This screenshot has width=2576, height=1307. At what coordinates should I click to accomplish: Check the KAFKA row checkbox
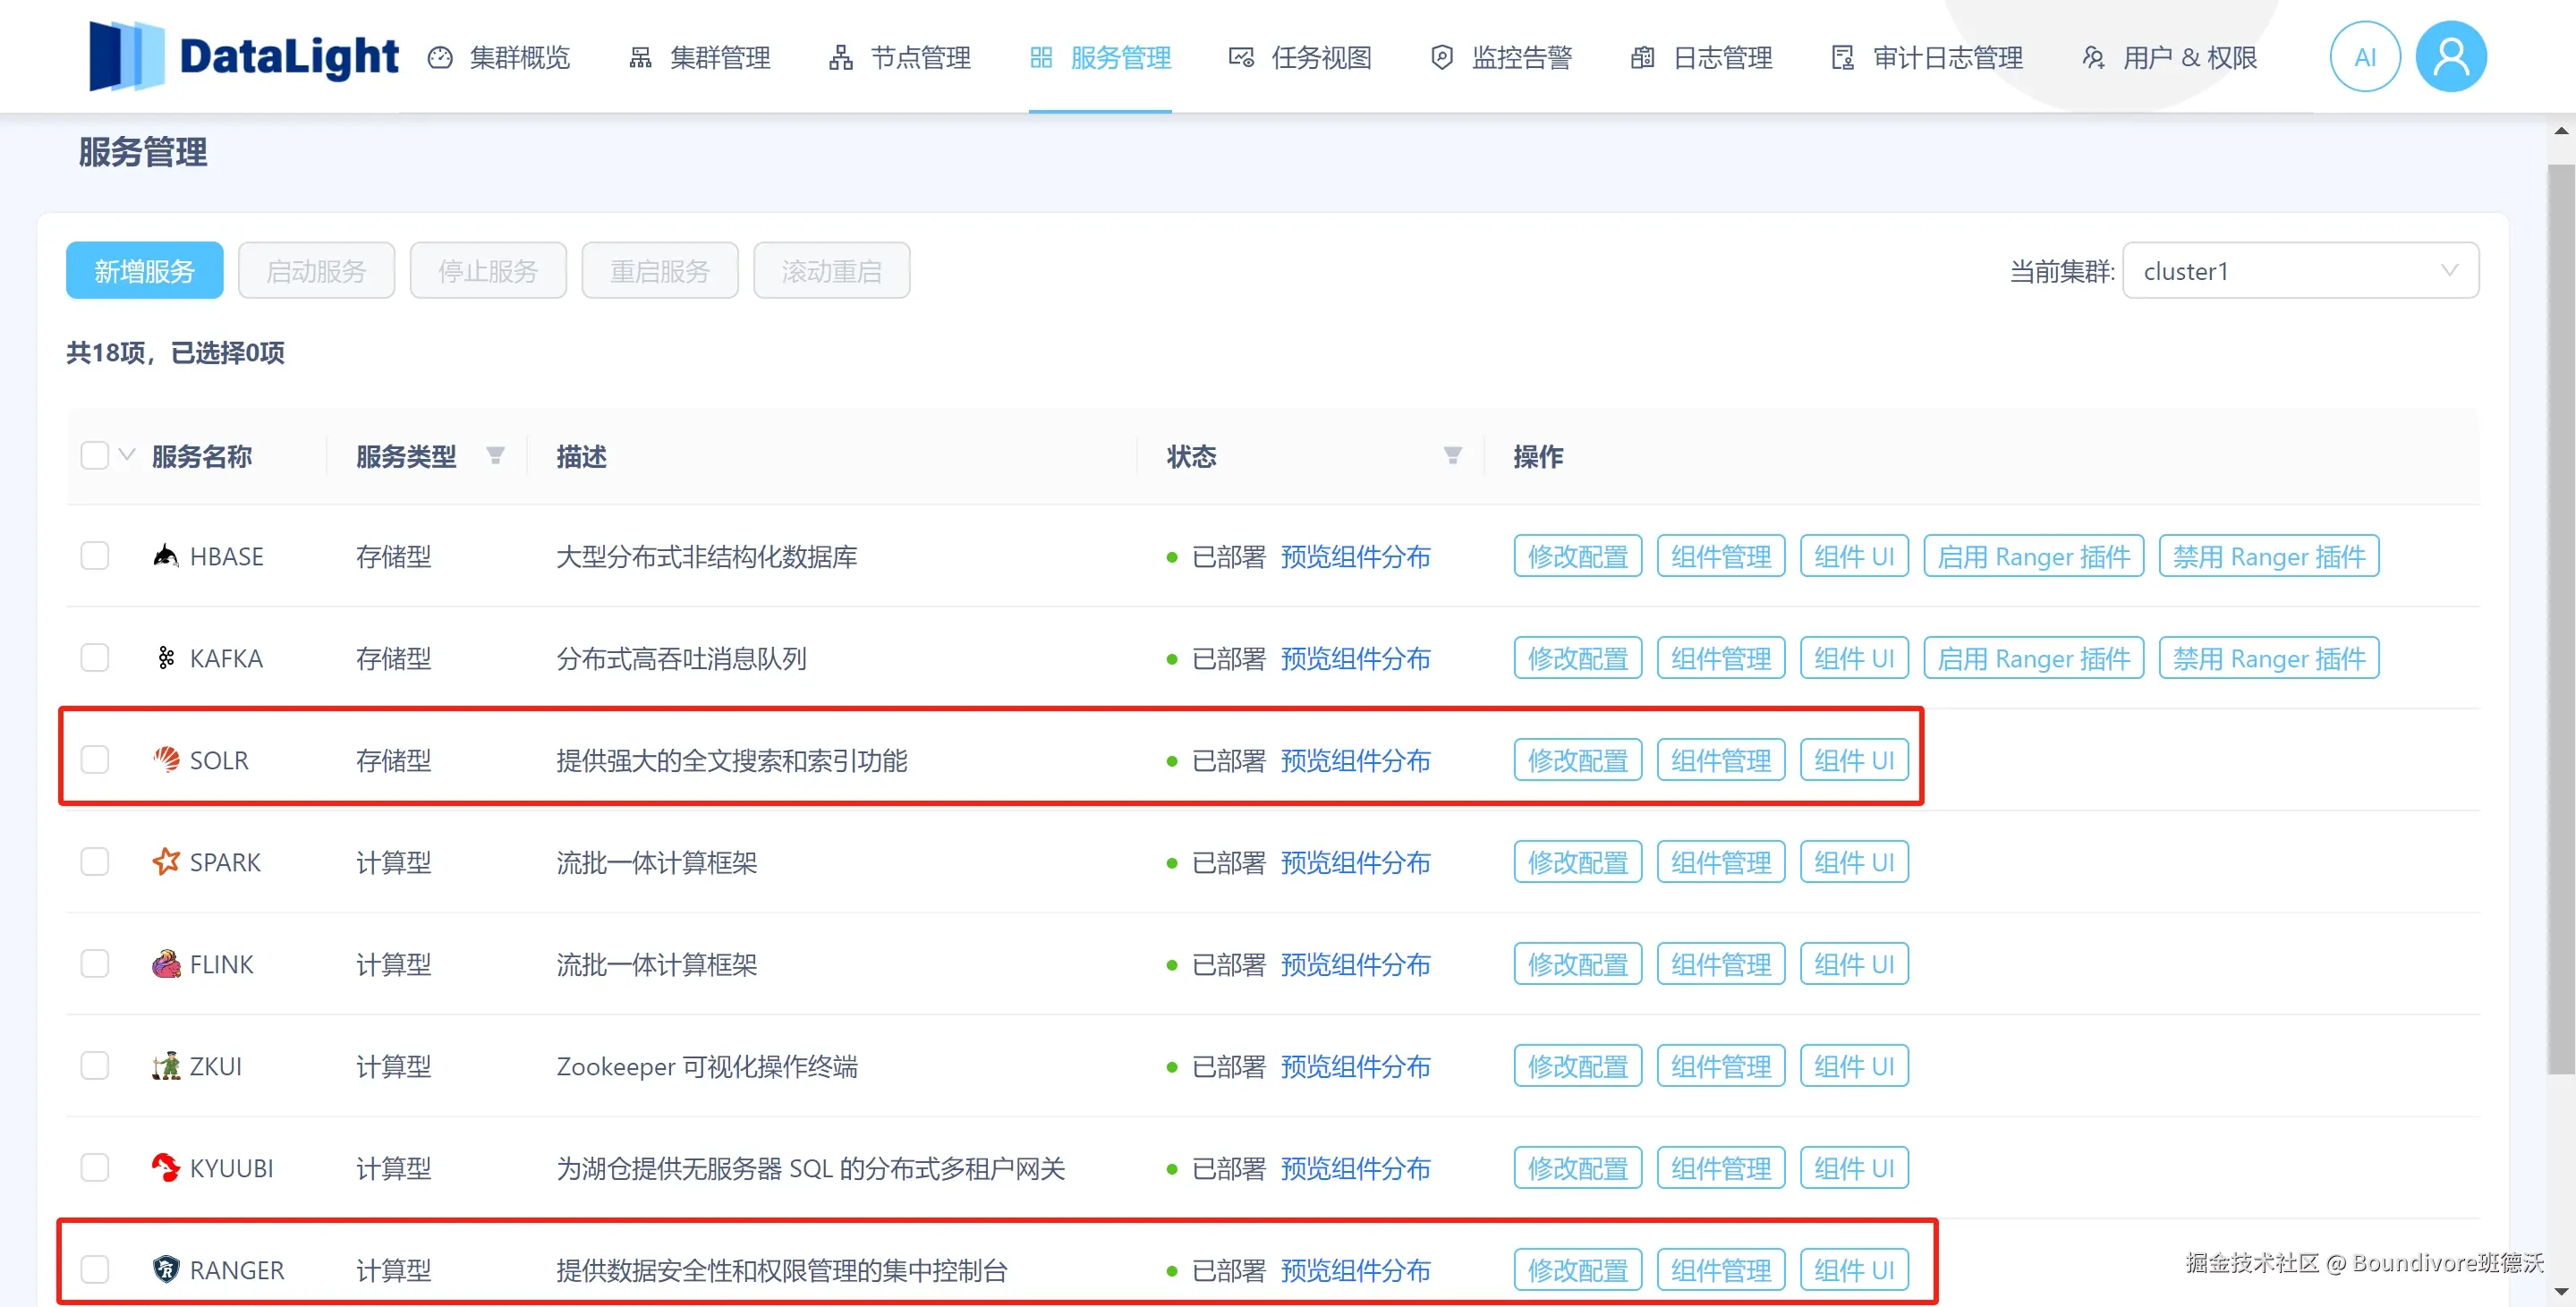(95, 658)
